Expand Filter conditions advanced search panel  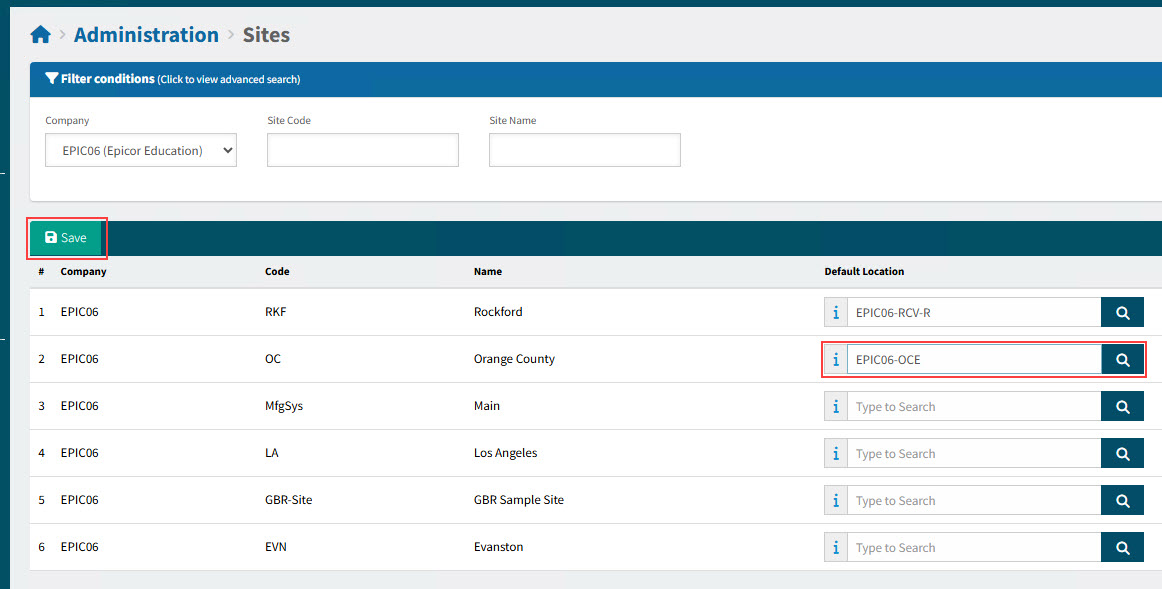(x=172, y=79)
